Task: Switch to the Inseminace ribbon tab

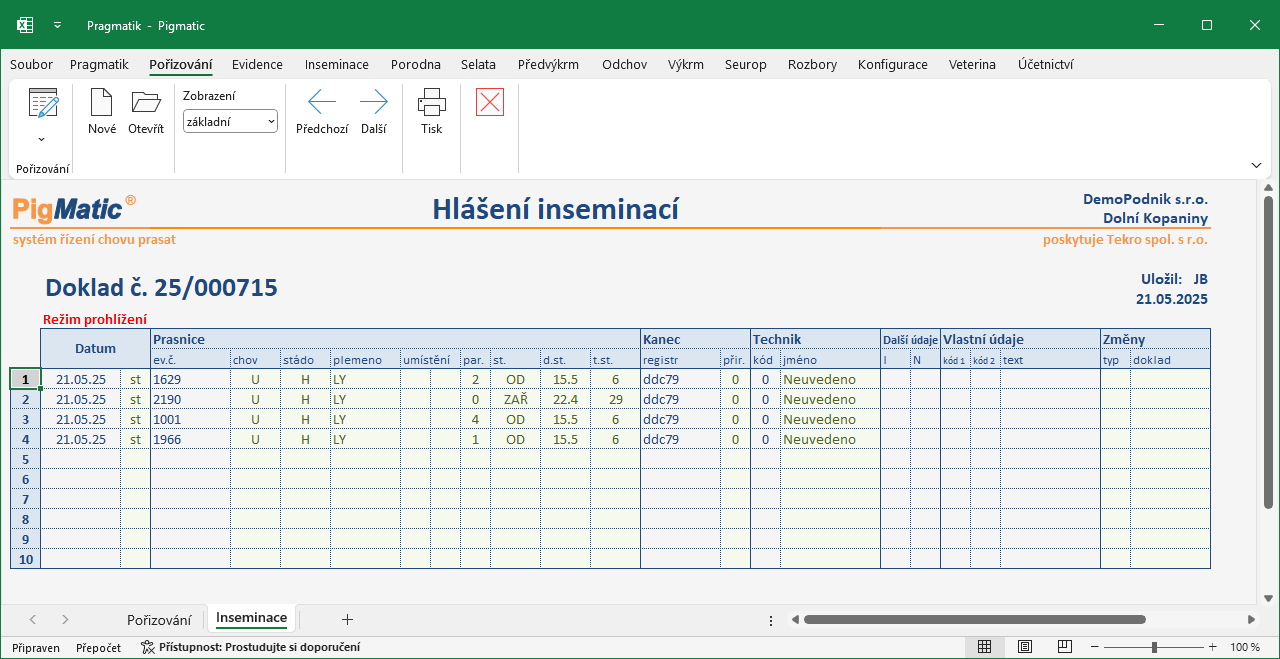Action: pos(337,64)
